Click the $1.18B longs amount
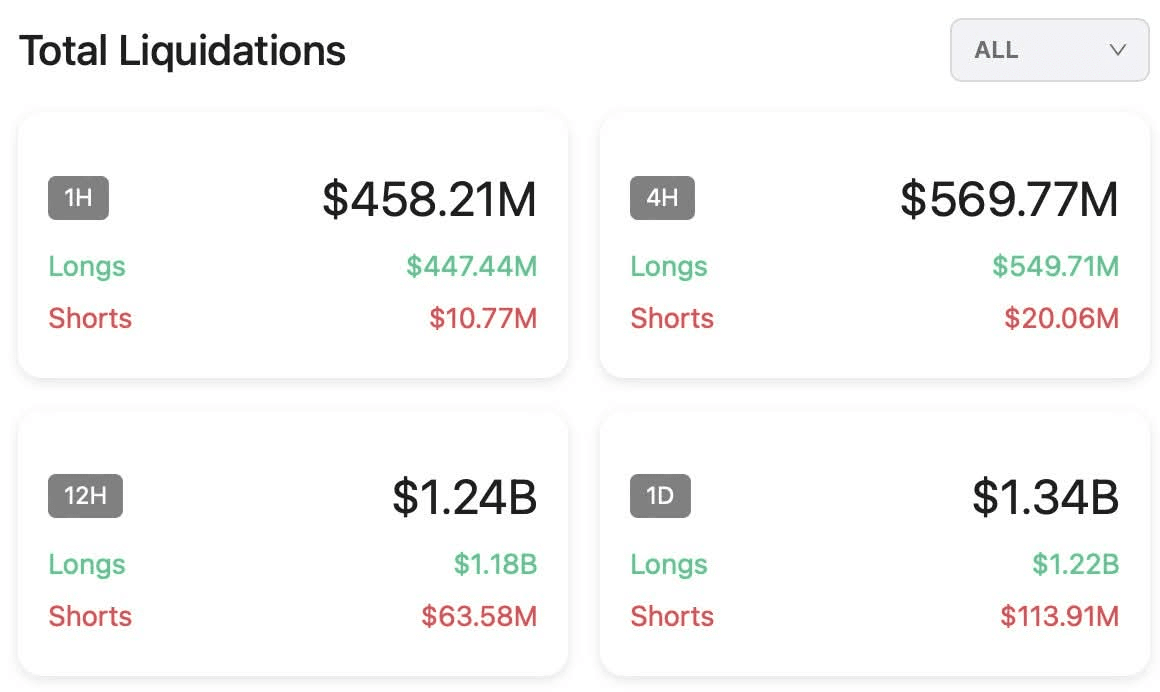 click(495, 565)
